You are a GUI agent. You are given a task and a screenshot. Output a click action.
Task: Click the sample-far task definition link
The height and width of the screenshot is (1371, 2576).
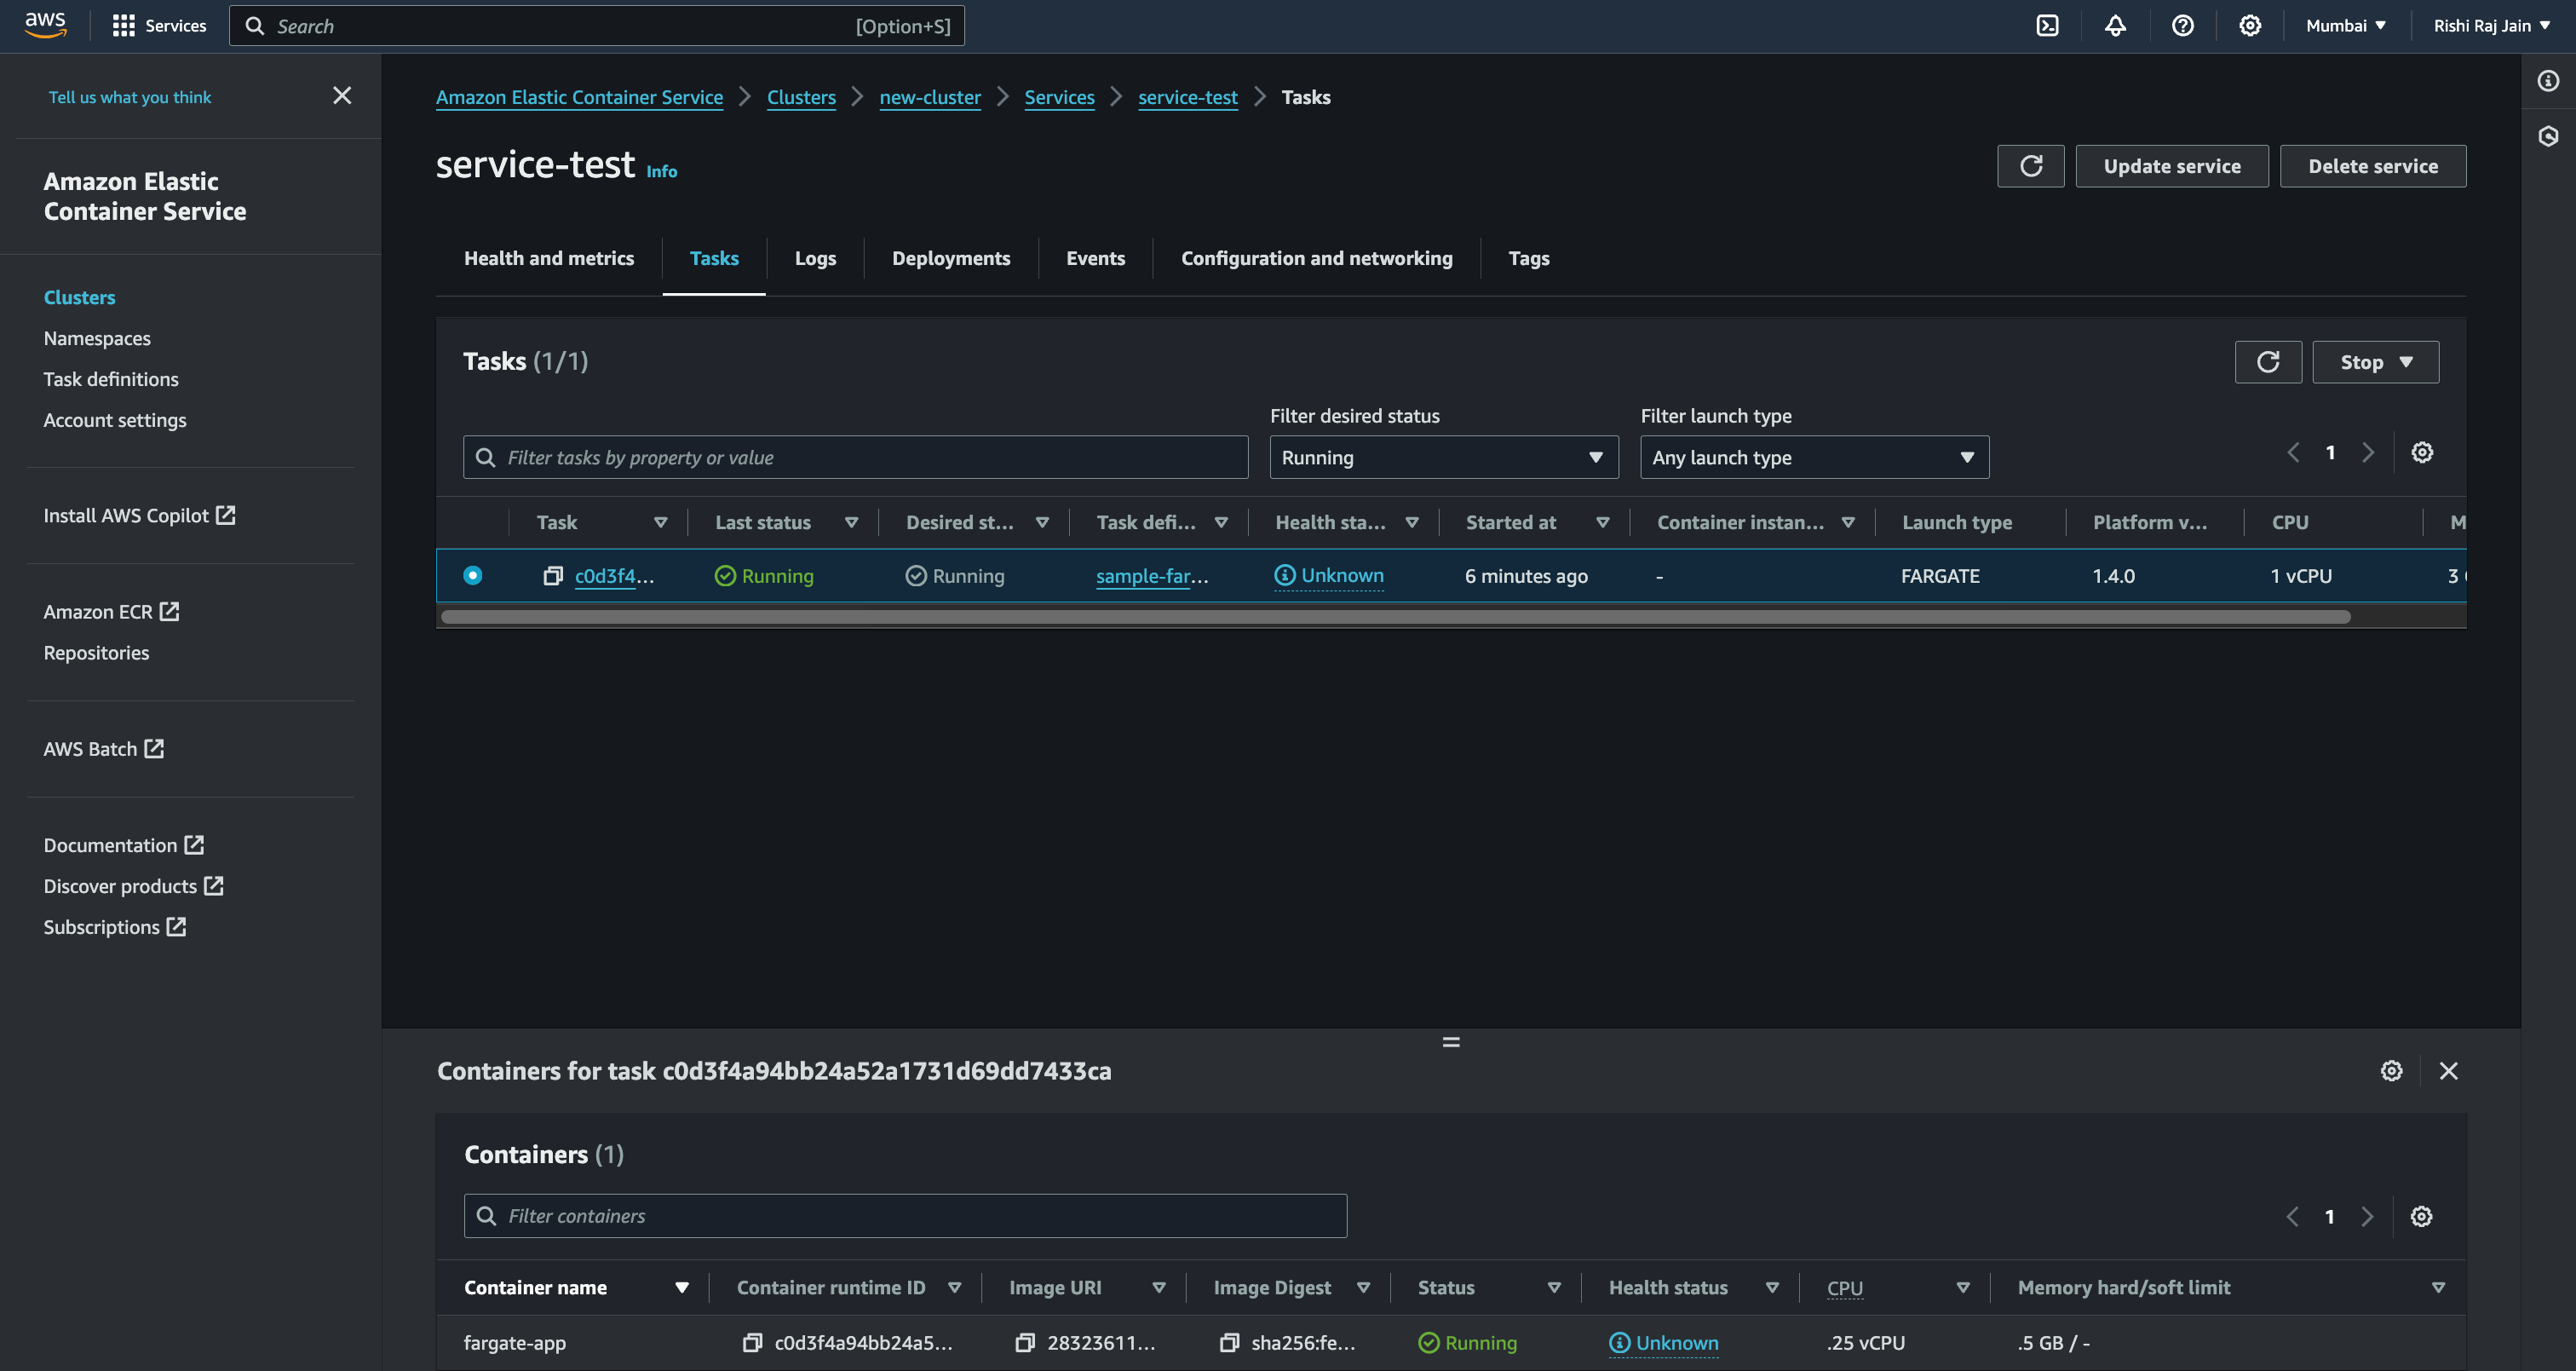[x=1150, y=574]
